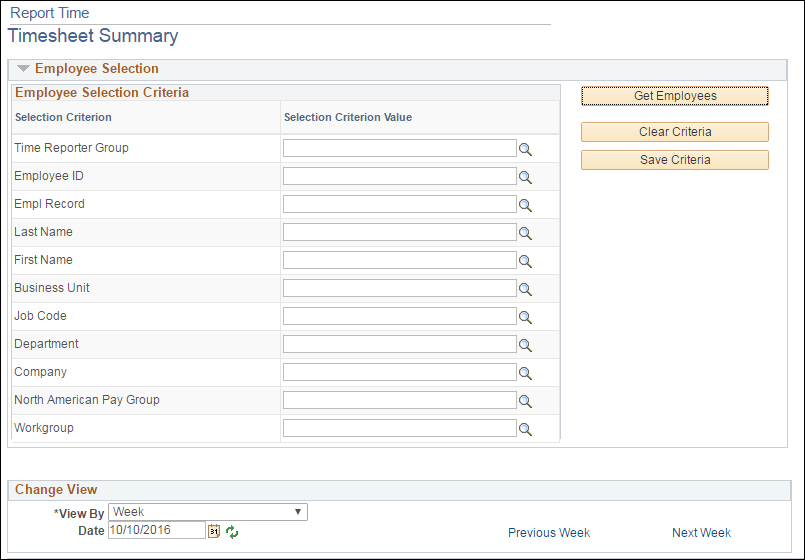This screenshot has width=805, height=560.
Task: Click the Workgroup label
Action: click(44, 428)
